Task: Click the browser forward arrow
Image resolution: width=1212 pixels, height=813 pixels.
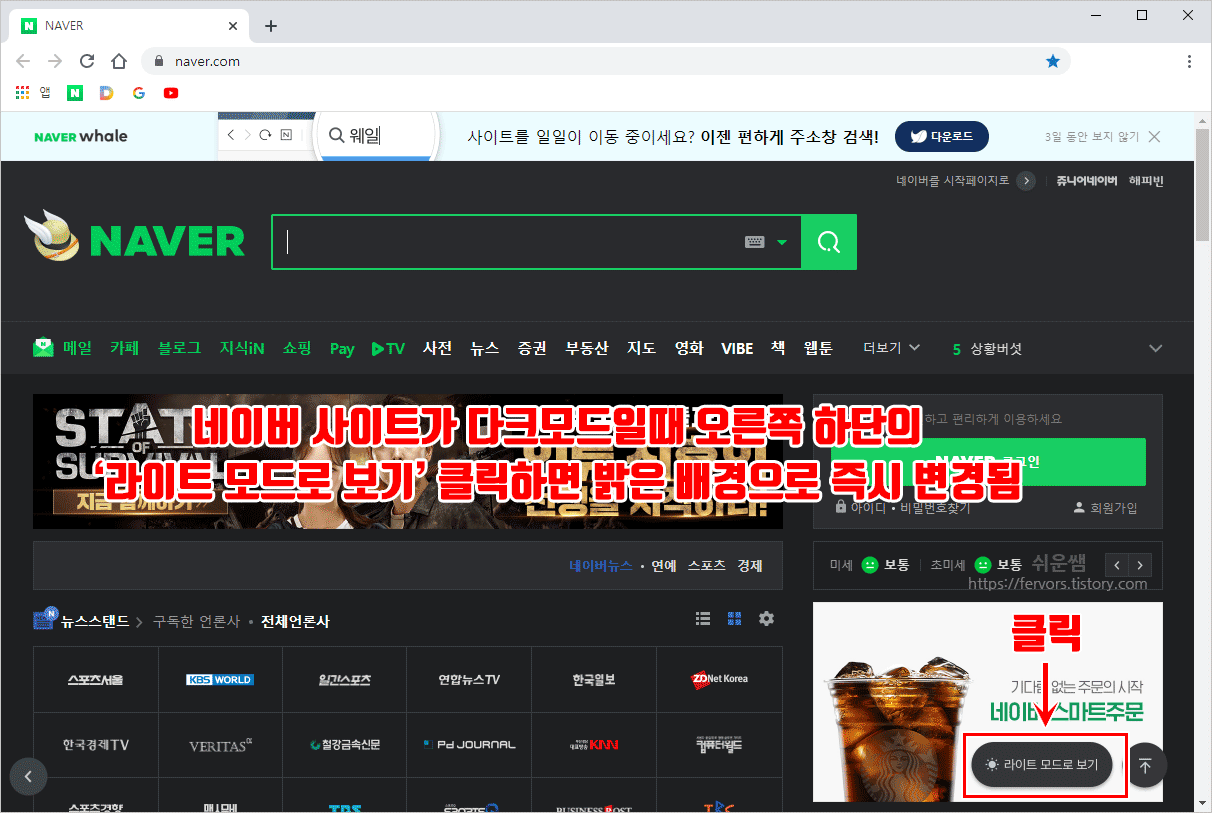Action: [x=55, y=61]
